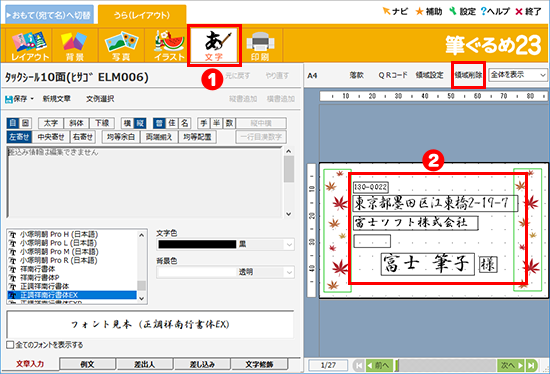Toggle 太字 bold formatting
This screenshot has height=374, width=550.
(51, 123)
